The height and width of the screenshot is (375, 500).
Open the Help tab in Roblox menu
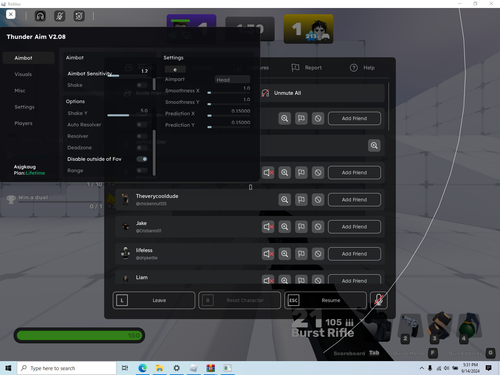click(x=362, y=68)
